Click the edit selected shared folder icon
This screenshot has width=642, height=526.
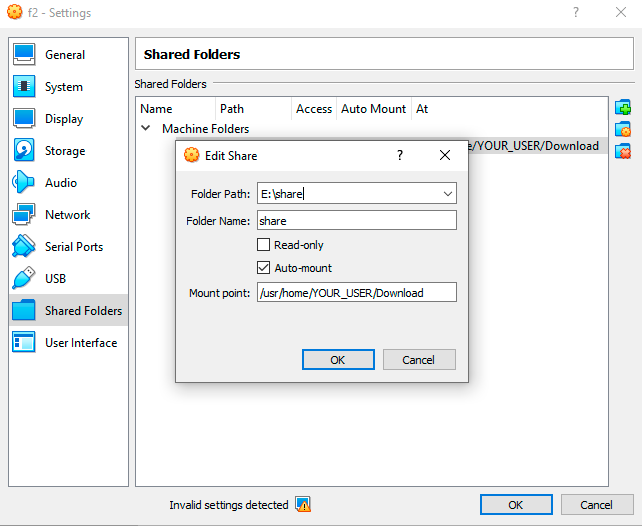tap(623, 129)
